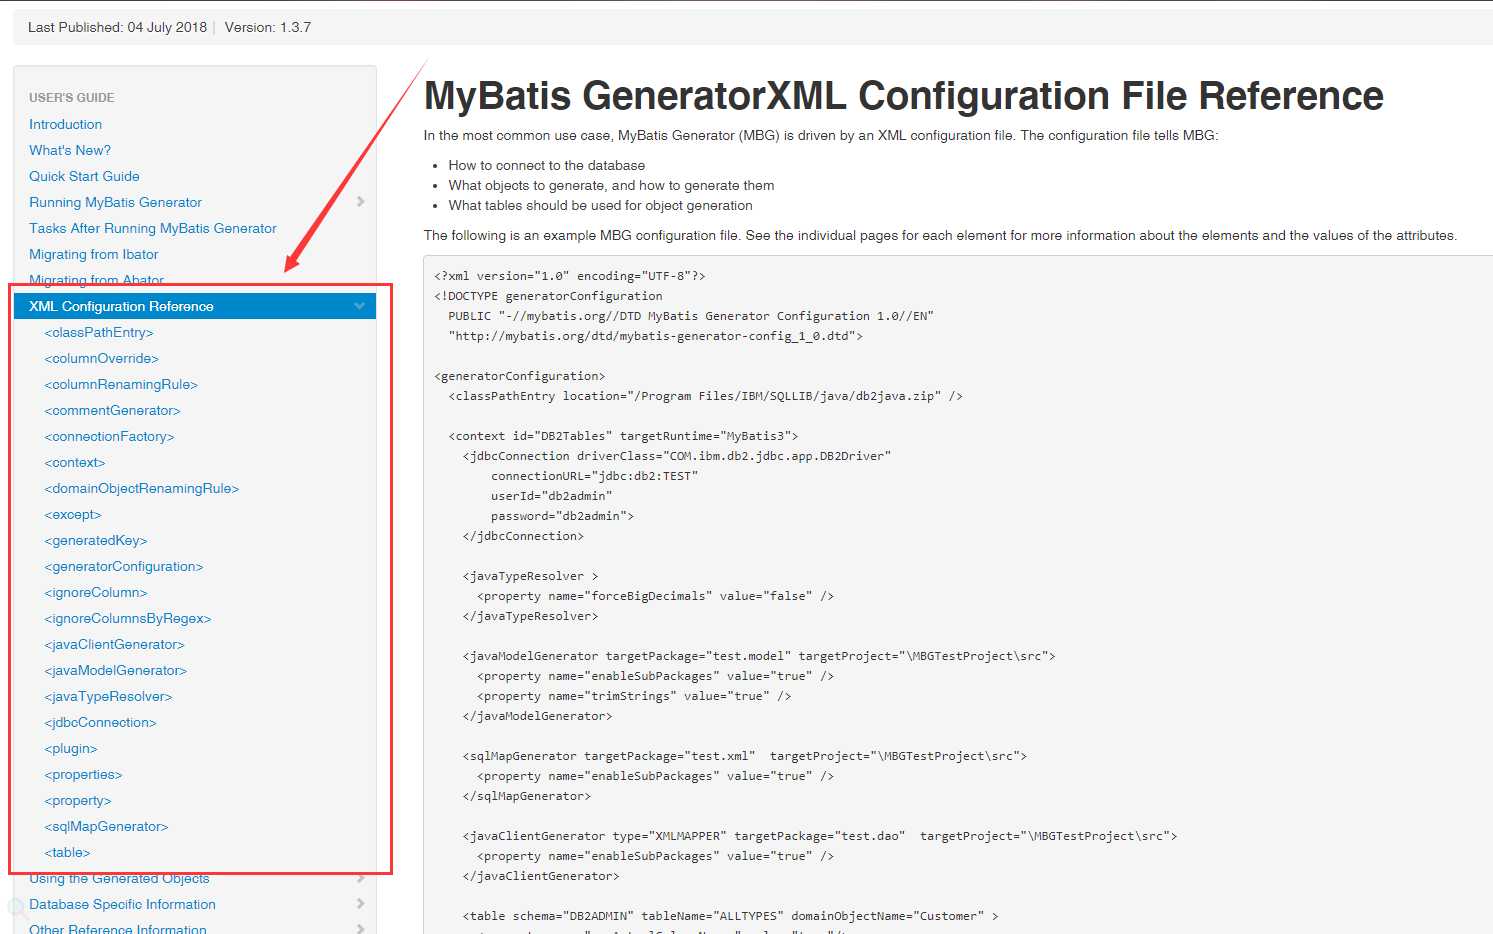Screen dimensions: 1493x934
Task: Click 'What tables should be used' bullet
Action: click(600, 205)
